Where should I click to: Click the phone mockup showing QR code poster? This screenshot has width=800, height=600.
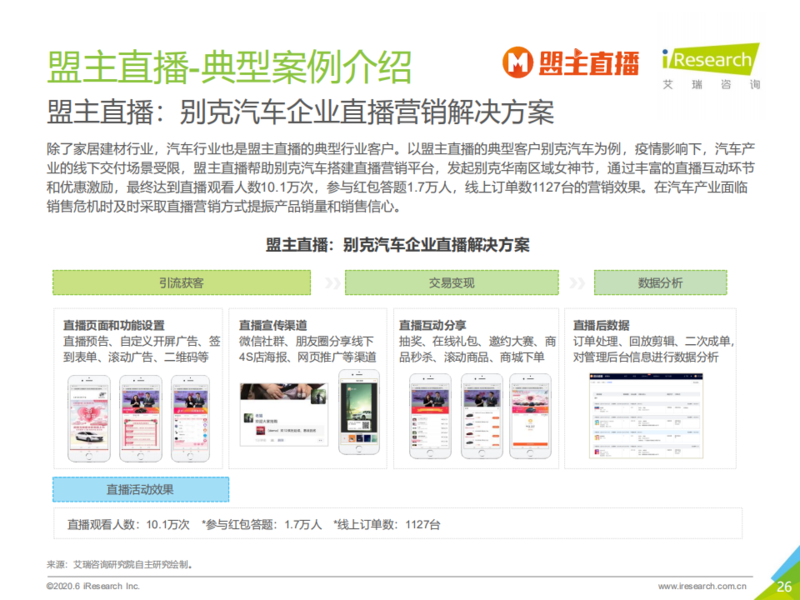359,412
